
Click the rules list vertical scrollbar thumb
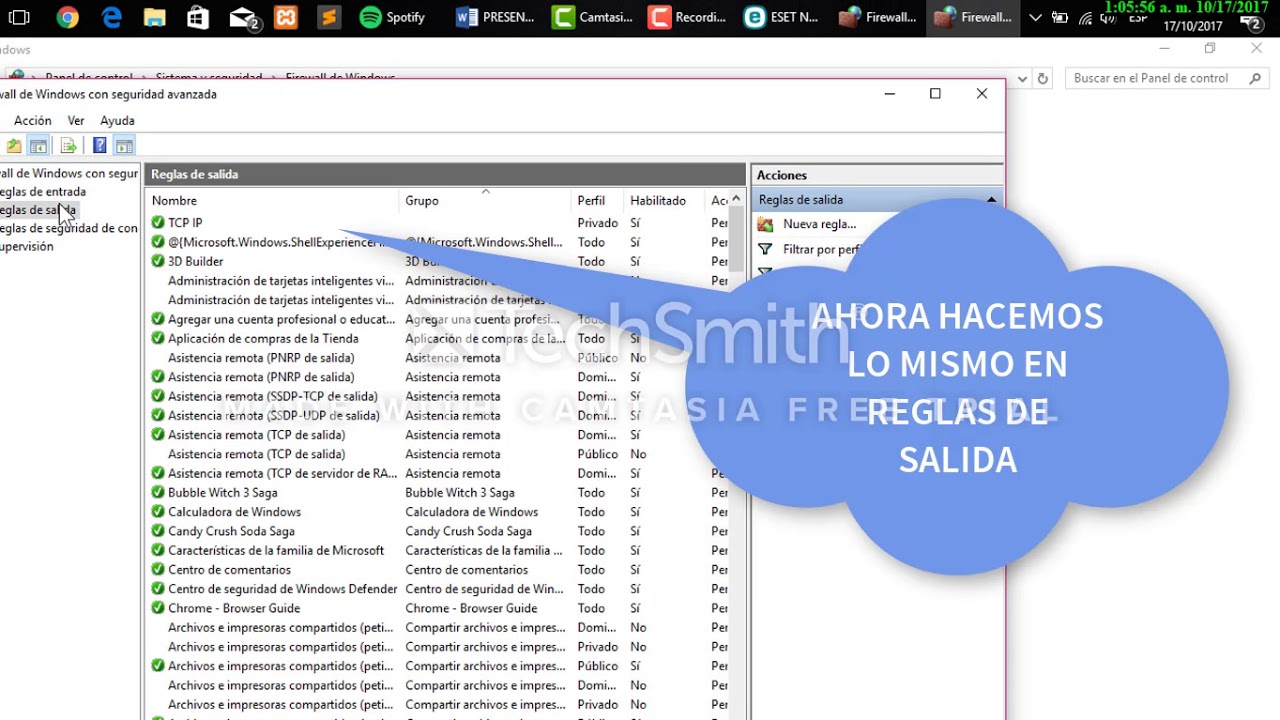click(x=736, y=240)
